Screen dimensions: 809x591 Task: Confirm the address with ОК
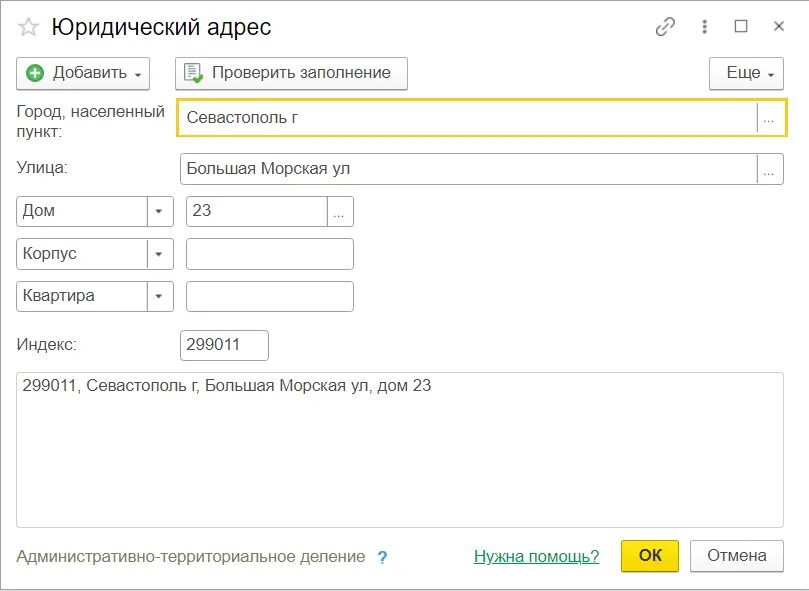tap(650, 556)
